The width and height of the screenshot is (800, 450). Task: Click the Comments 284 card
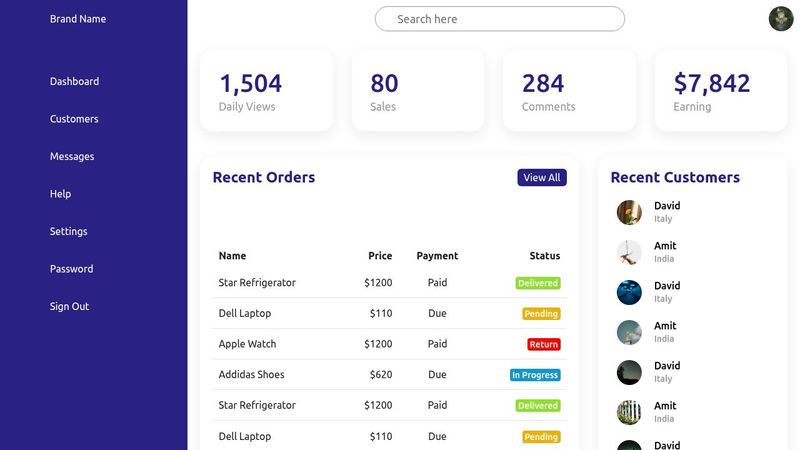[x=569, y=91]
